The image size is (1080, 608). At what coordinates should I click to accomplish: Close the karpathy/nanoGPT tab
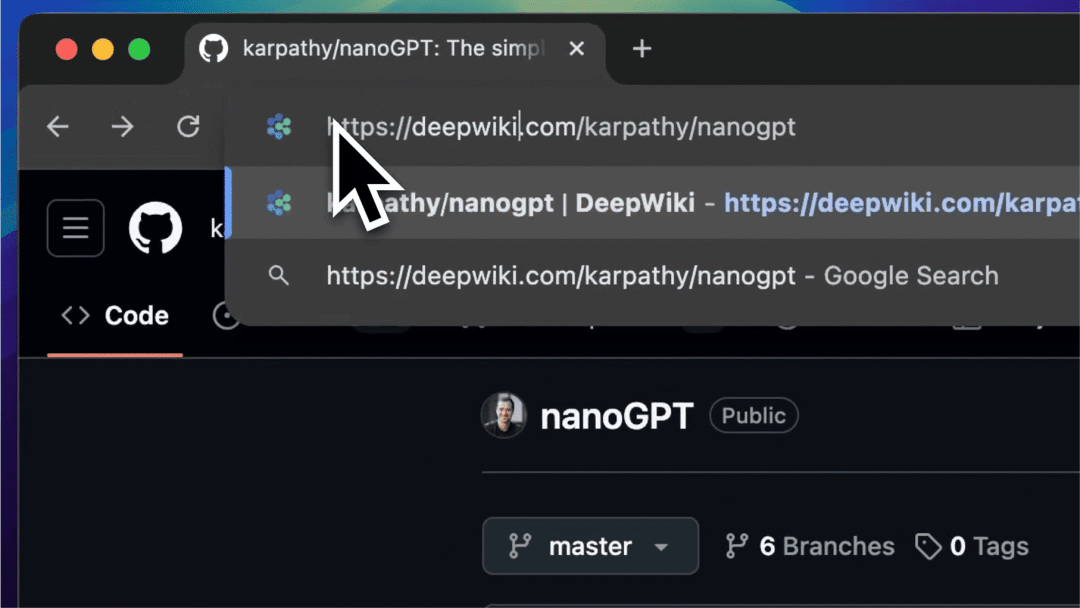pyautogui.click(x=577, y=48)
